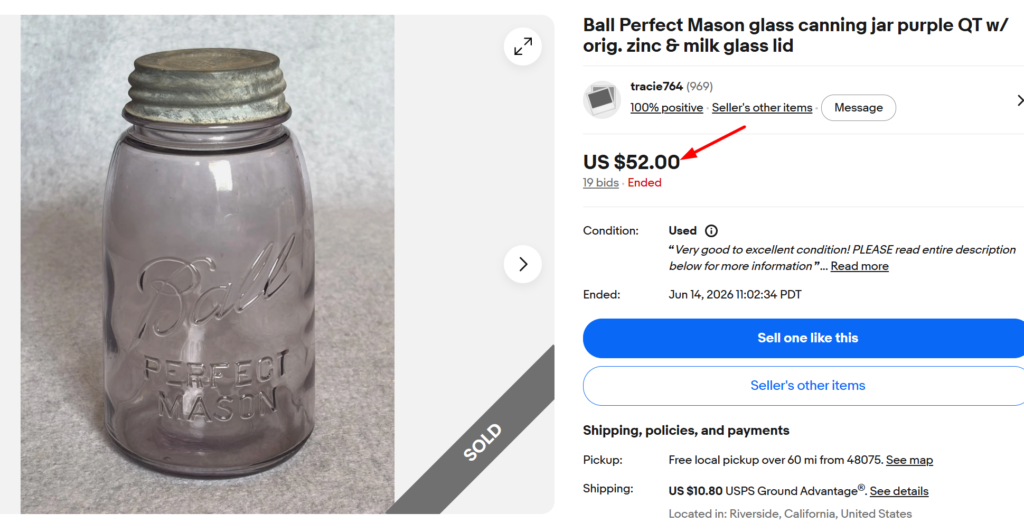Image resolution: width=1024 pixels, height=532 pixels.
Task: Click the Ball Perfect Mason jar photo
Action: click(208, 264)
